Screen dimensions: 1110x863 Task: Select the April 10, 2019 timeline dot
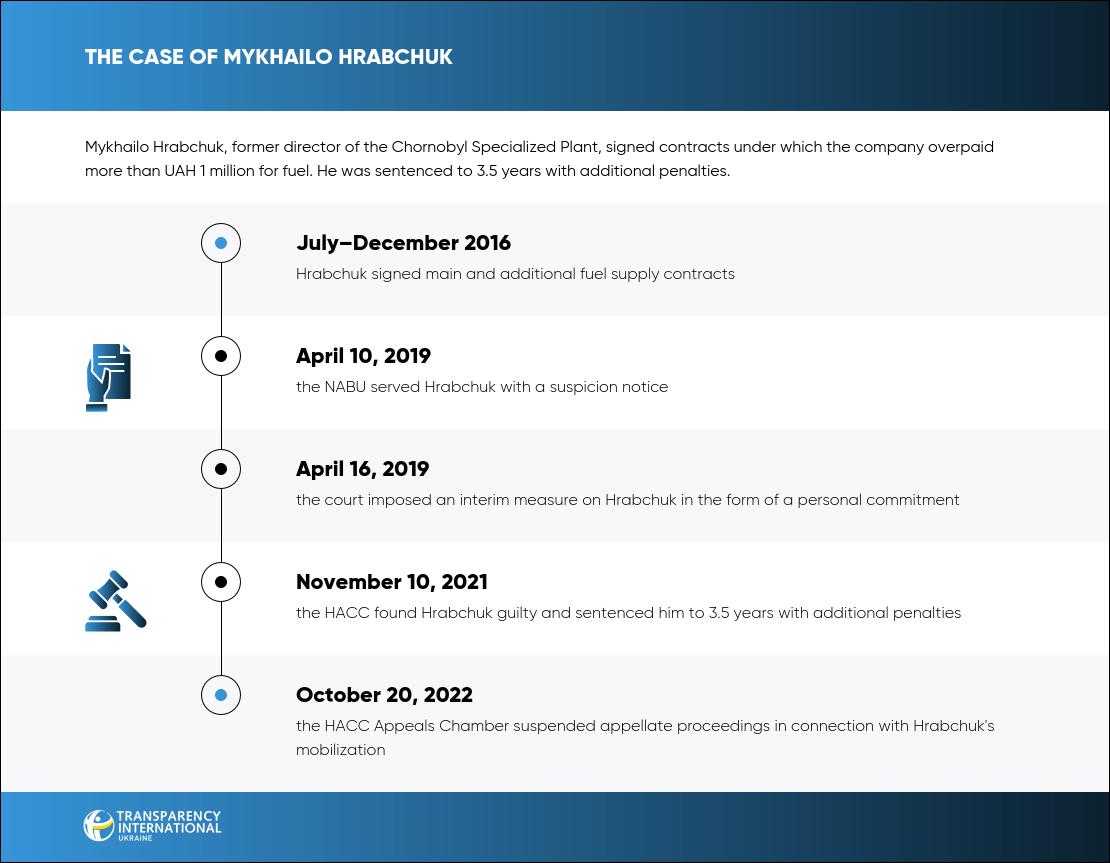pyautogui.click(x=221, y=356)
